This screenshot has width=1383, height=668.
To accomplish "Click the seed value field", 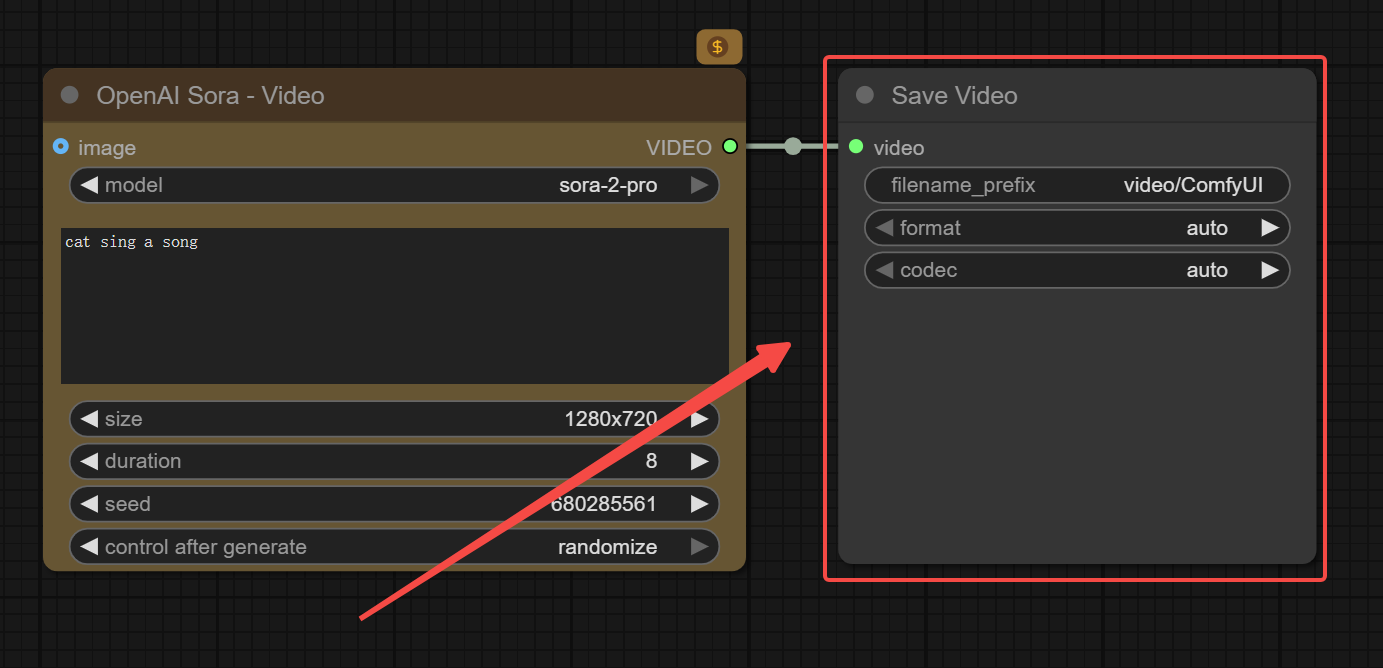I will (x=394, y=504).
